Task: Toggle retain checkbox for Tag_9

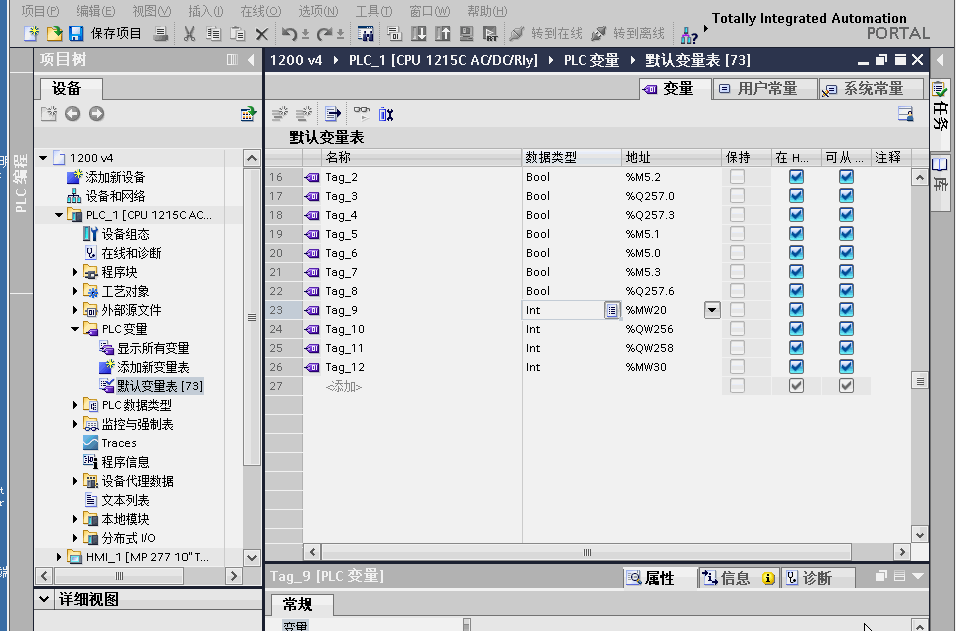Action: 737,310
